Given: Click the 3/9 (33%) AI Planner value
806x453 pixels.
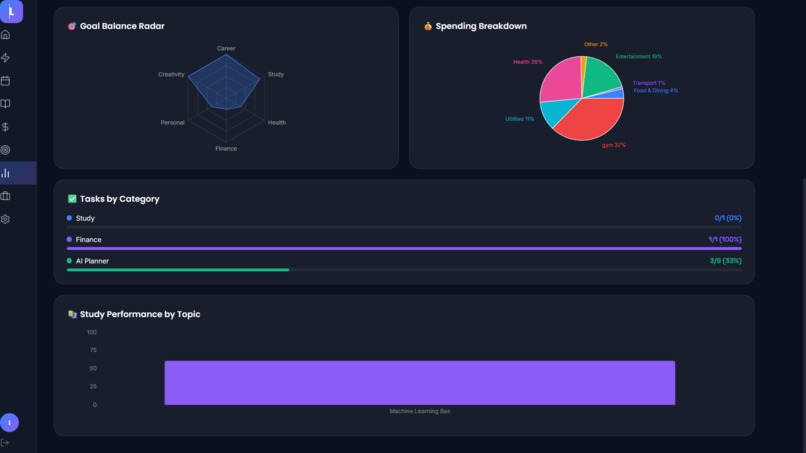Looking at the screenshot, I should tap(725, 261).
